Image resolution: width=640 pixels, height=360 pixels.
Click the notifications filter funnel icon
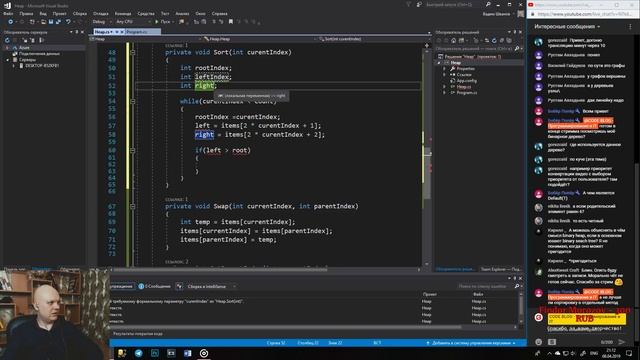click(409, 4)
